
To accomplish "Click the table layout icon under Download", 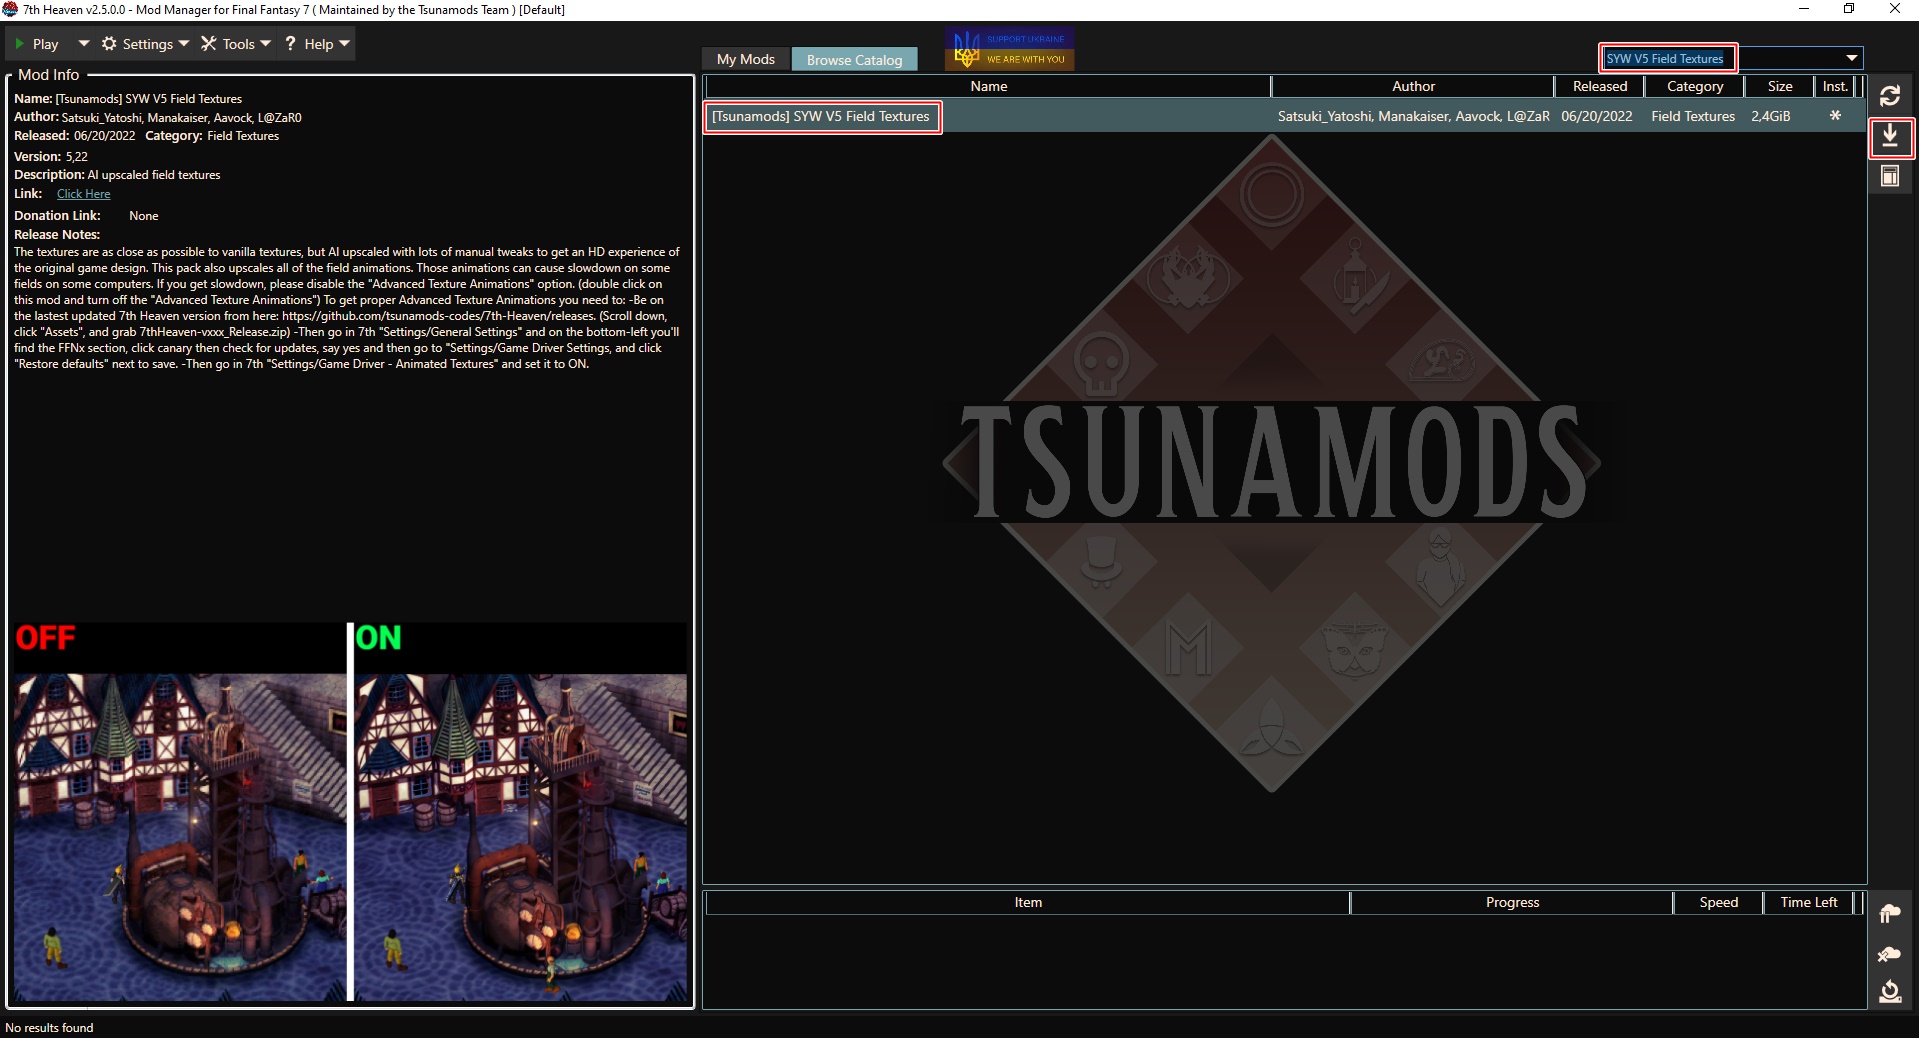I will point(1890,177).
